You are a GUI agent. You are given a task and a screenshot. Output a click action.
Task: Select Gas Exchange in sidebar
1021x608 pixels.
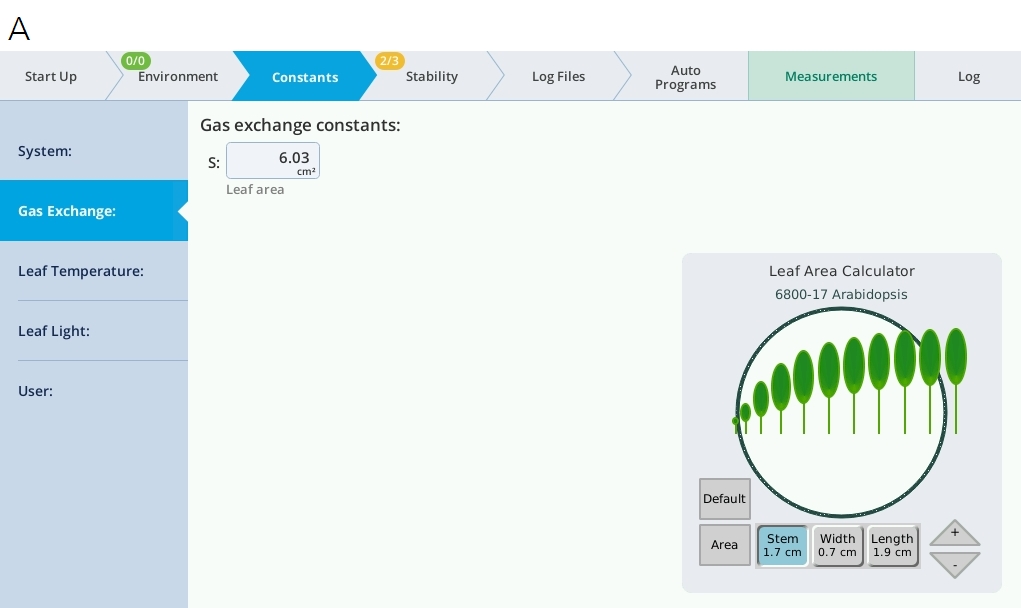click(x=94, y=211)
